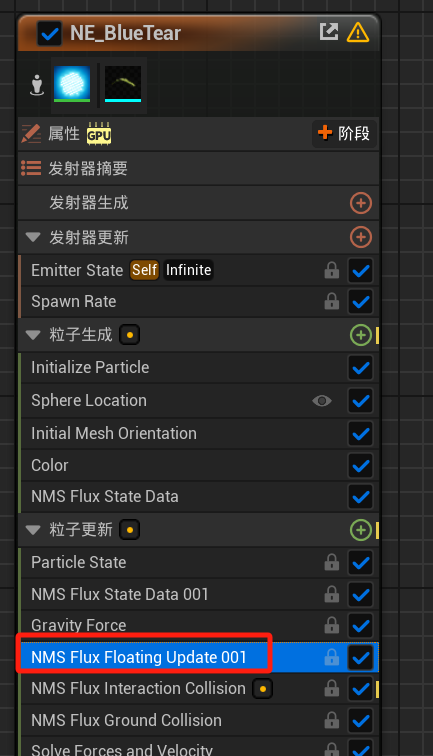Click lock icon on NMS Flux Floating Update 001
Viewport: 433px width, 756px height.
332,657
